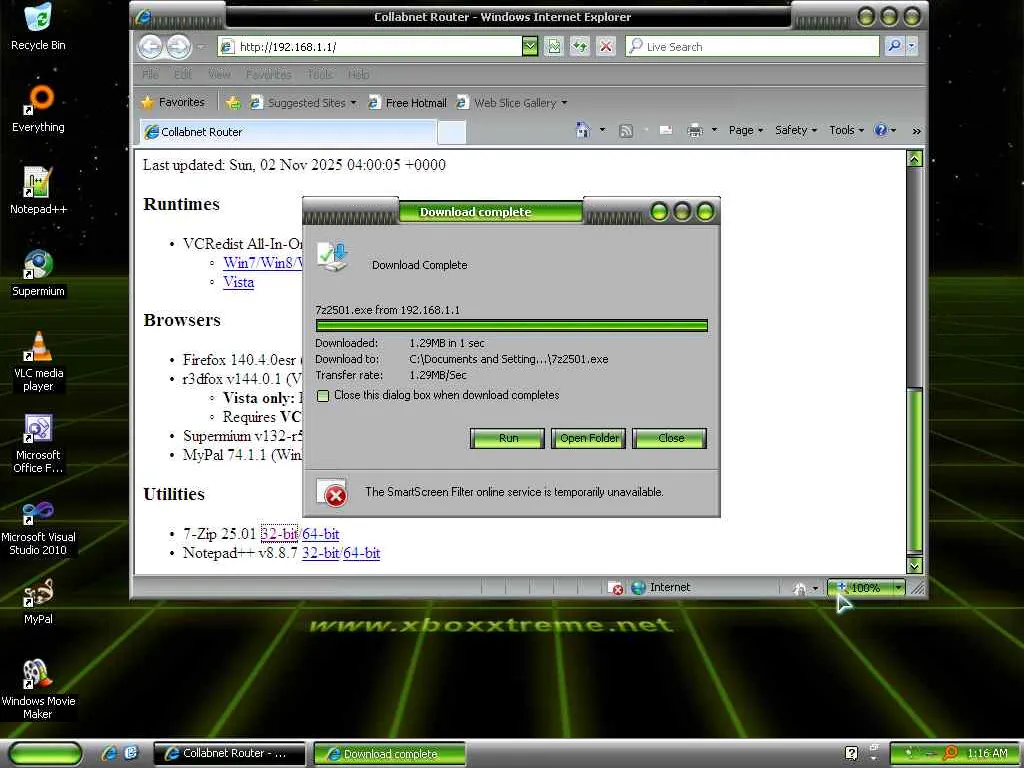The image size is (1024, 768).
Task: Open the File menu
Action: [x=150, y=74]
